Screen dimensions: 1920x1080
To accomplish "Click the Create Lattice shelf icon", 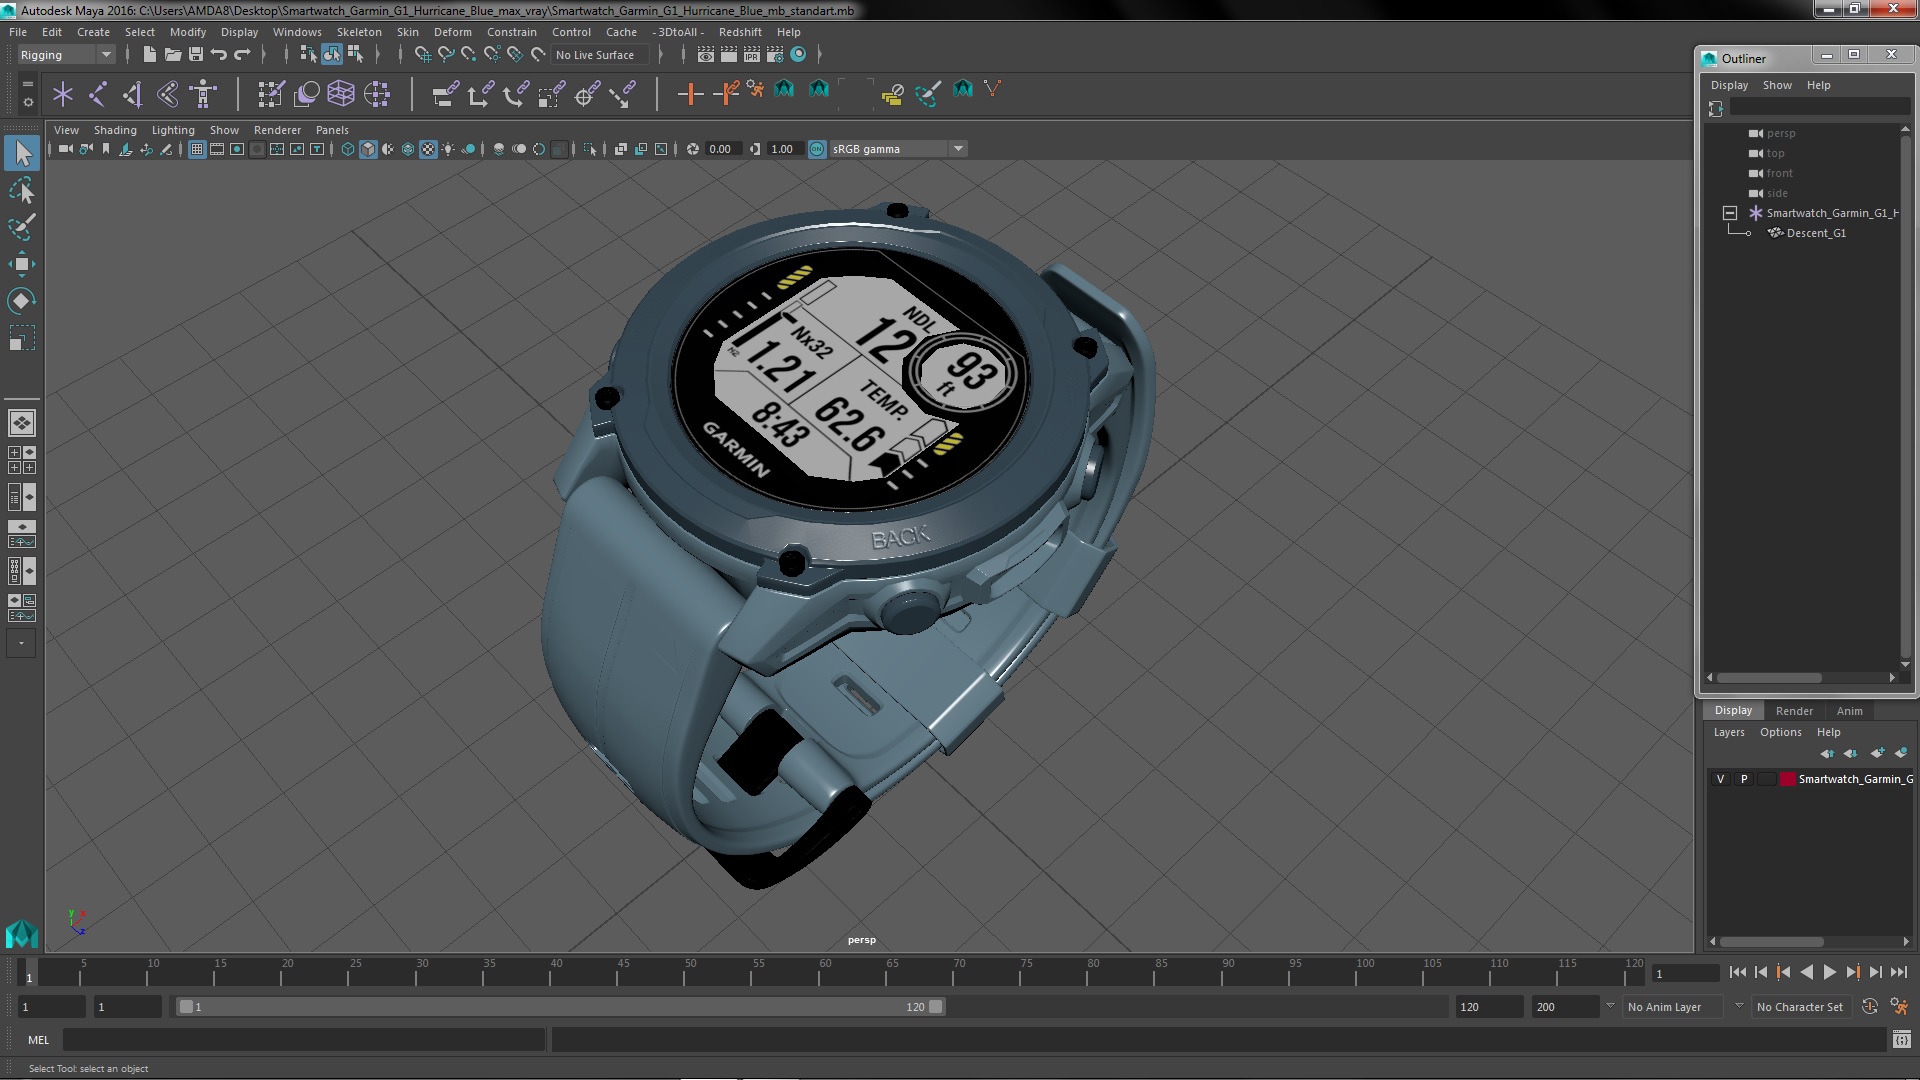I will tap(341, 94).
